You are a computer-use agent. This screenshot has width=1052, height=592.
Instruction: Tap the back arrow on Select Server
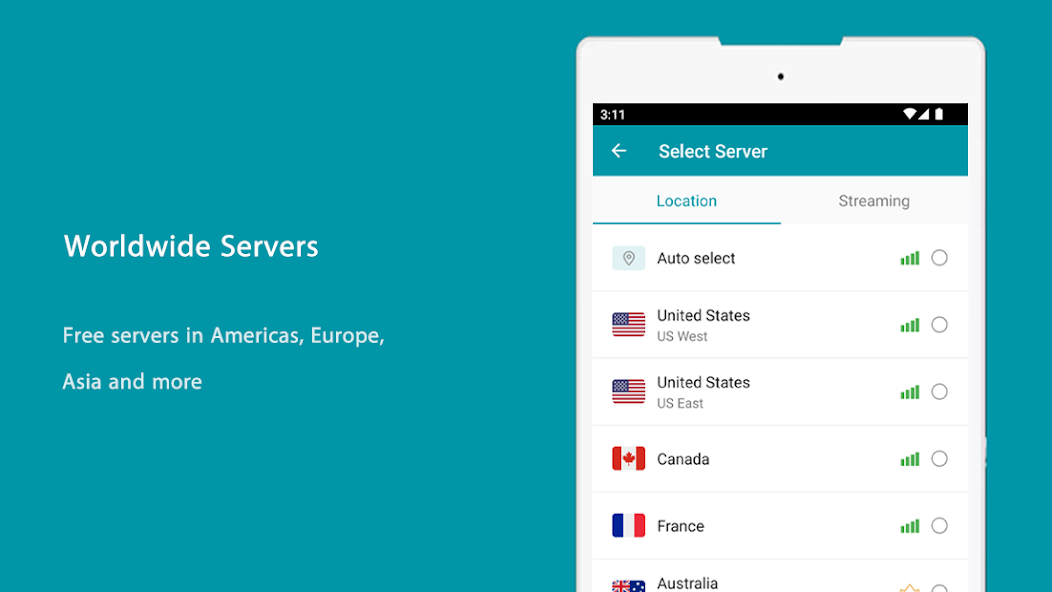click(x=619, y=150)
